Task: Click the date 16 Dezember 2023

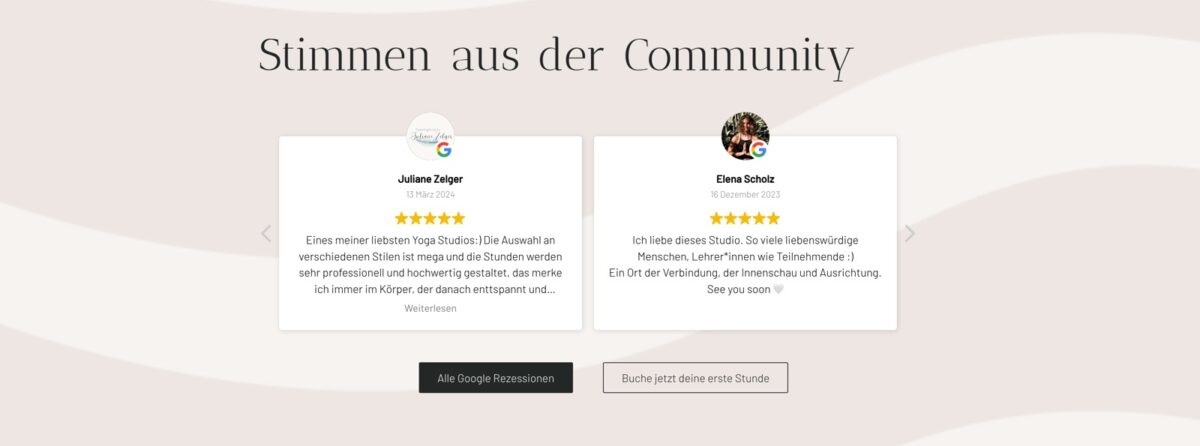Action: click(x=745, y=194)
